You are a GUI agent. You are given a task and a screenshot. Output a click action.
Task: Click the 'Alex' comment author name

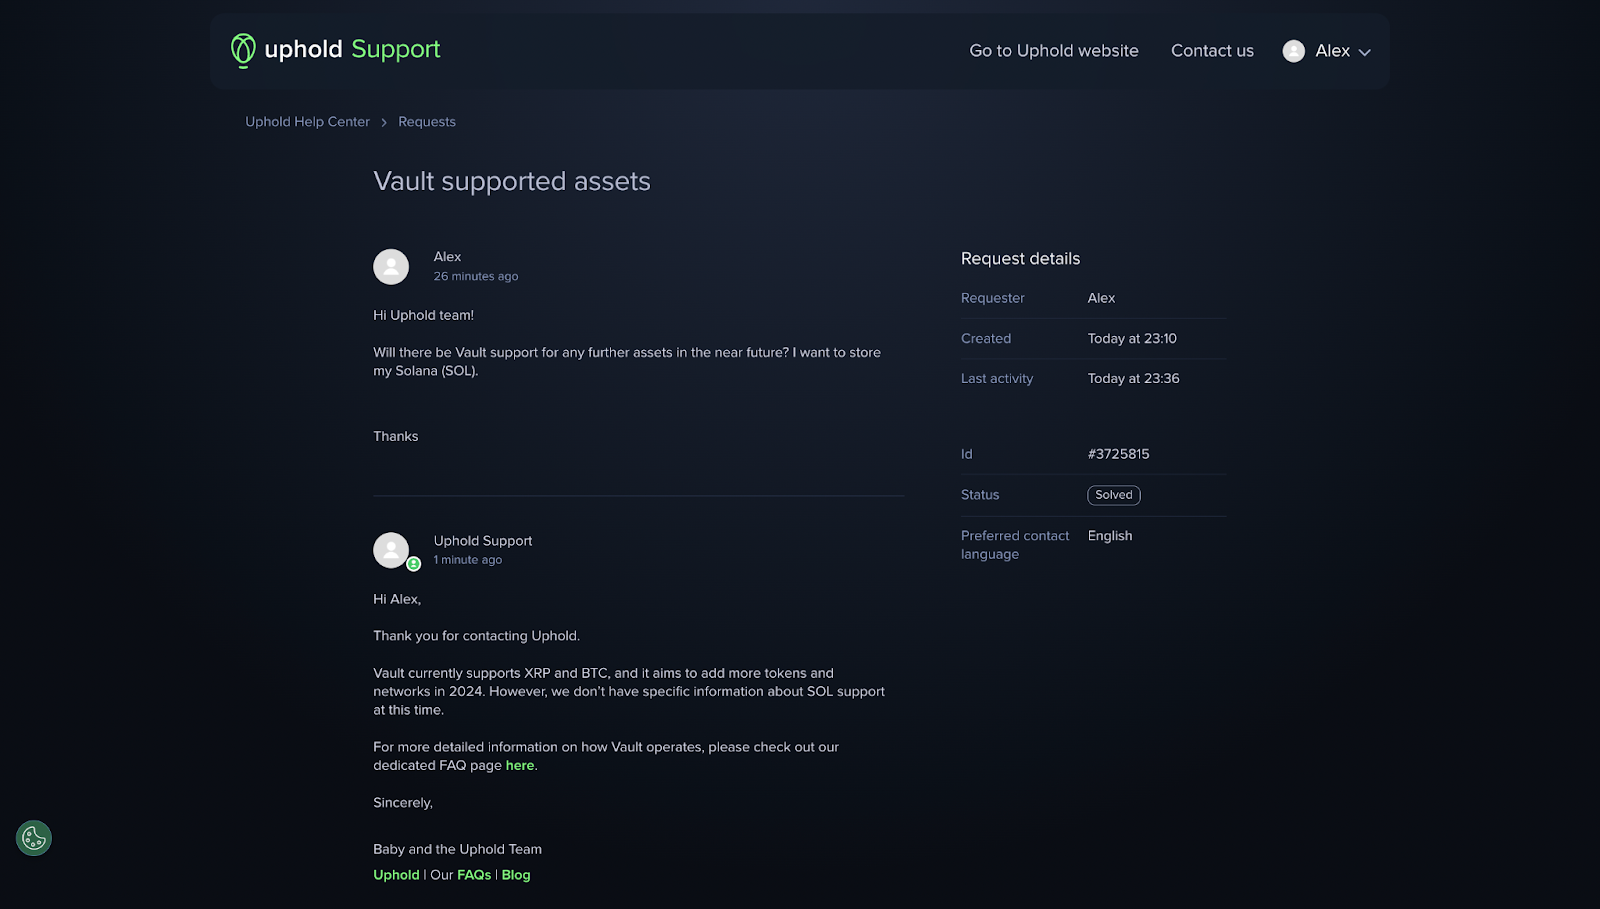(447, 257)
